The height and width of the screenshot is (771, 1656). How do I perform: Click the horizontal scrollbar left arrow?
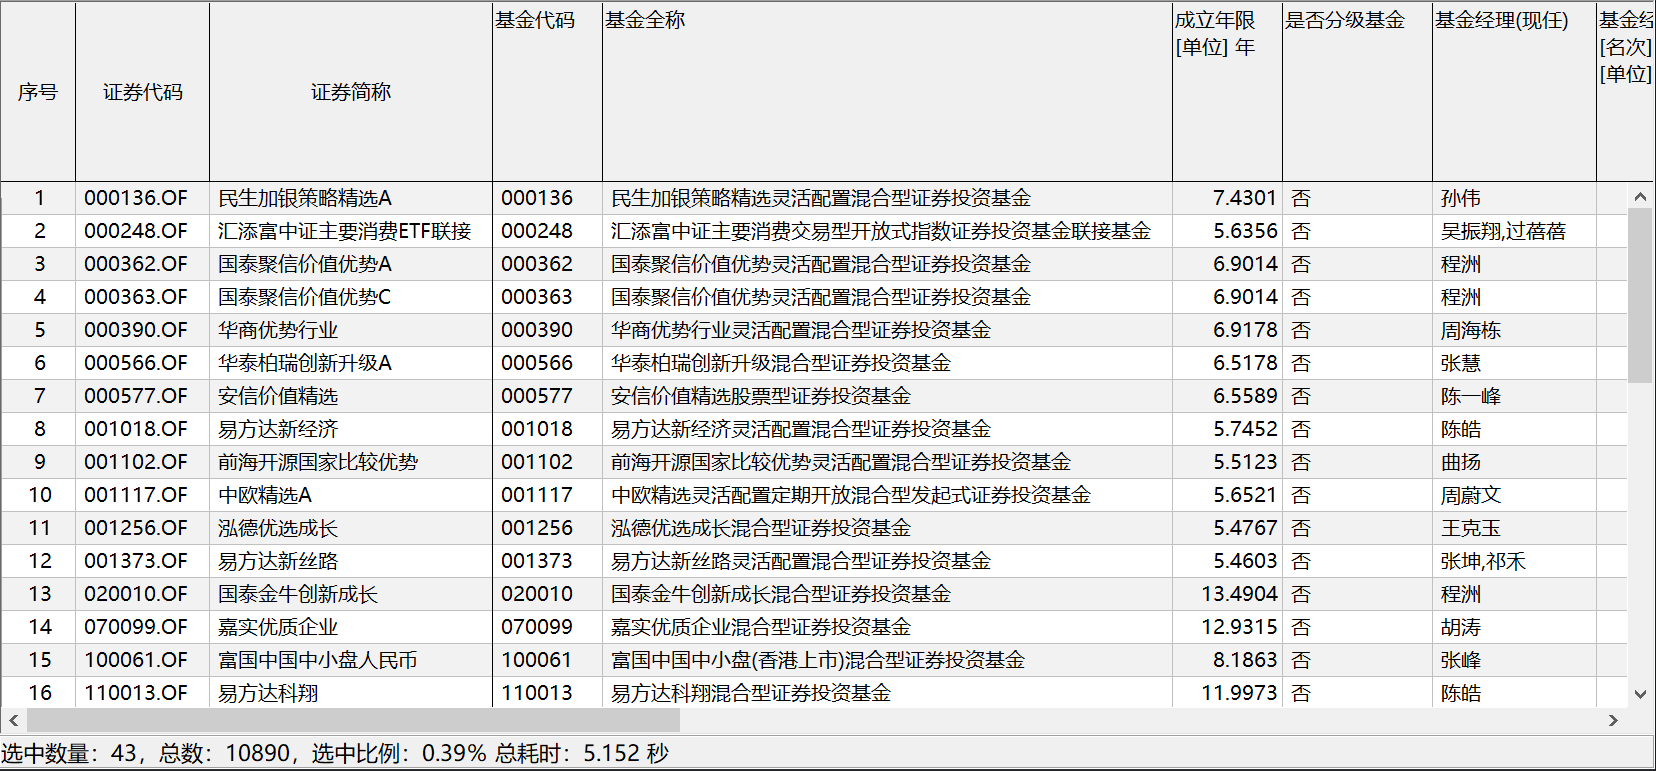pyautogui.click(x=13, y=720)
